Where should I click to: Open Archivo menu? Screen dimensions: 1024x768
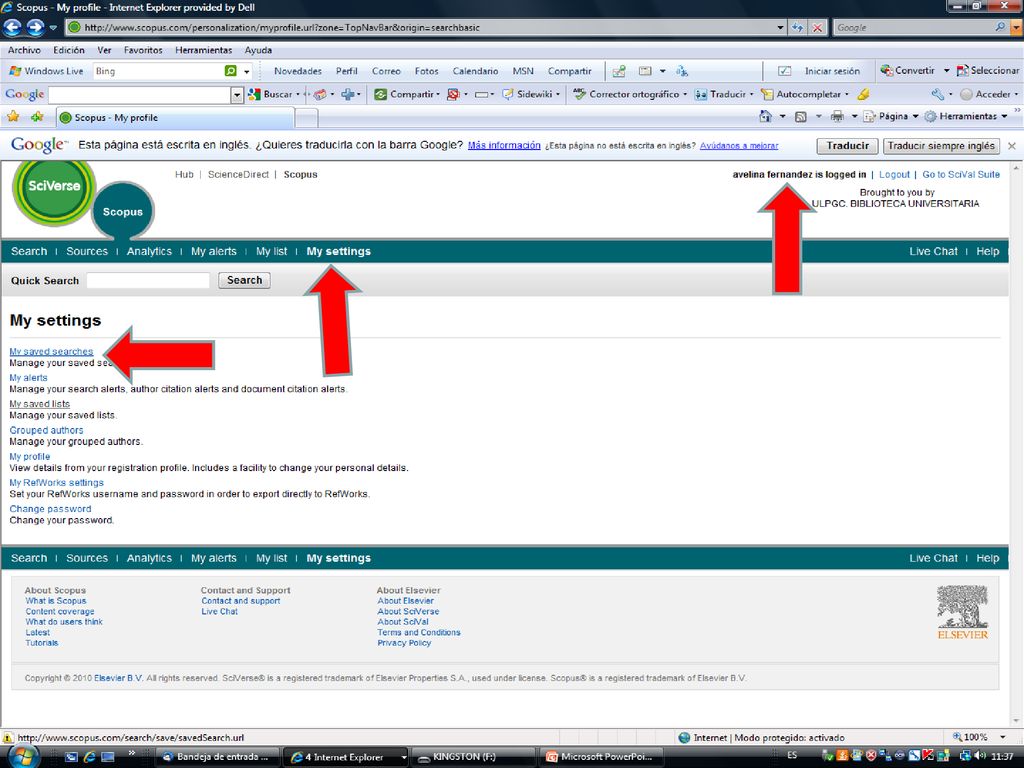point(24,50)
